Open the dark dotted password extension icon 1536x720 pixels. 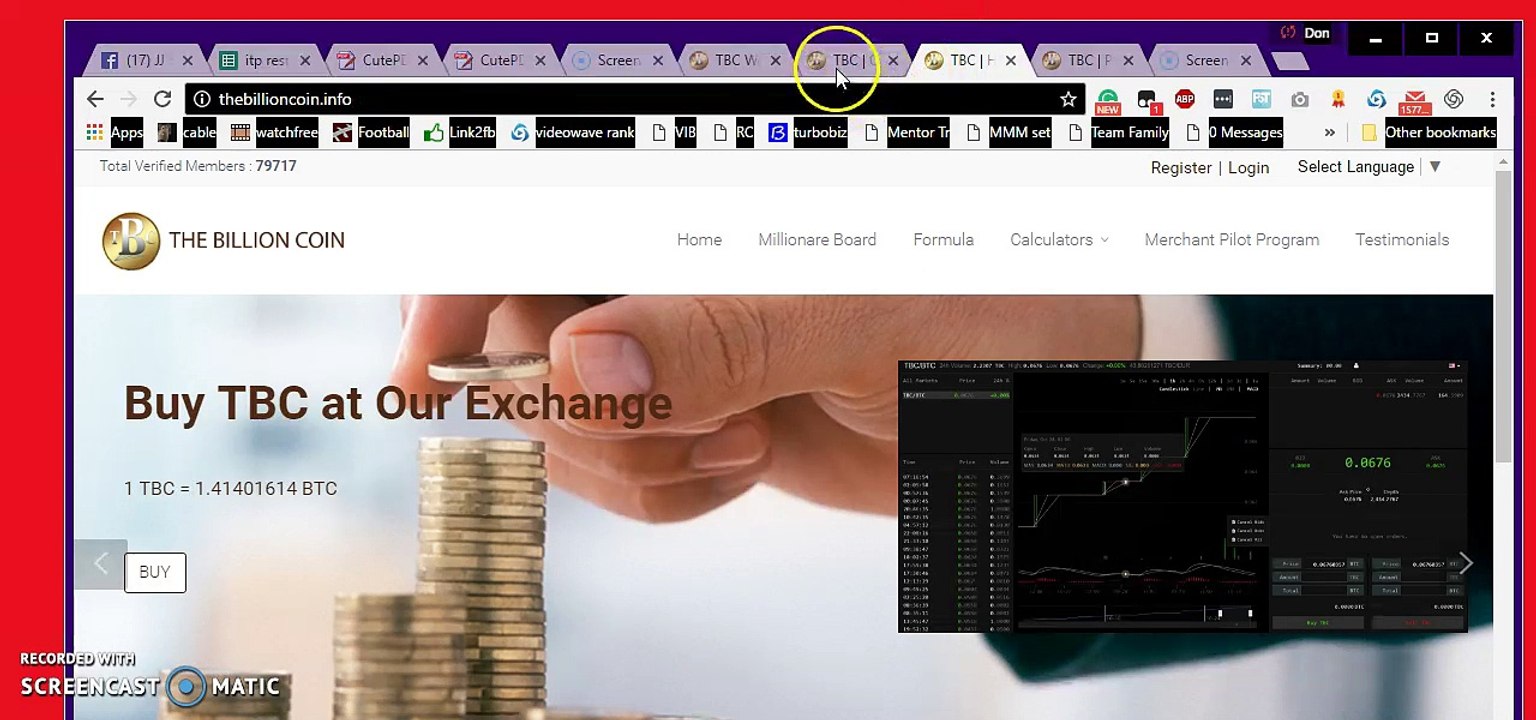(1222, 99)
